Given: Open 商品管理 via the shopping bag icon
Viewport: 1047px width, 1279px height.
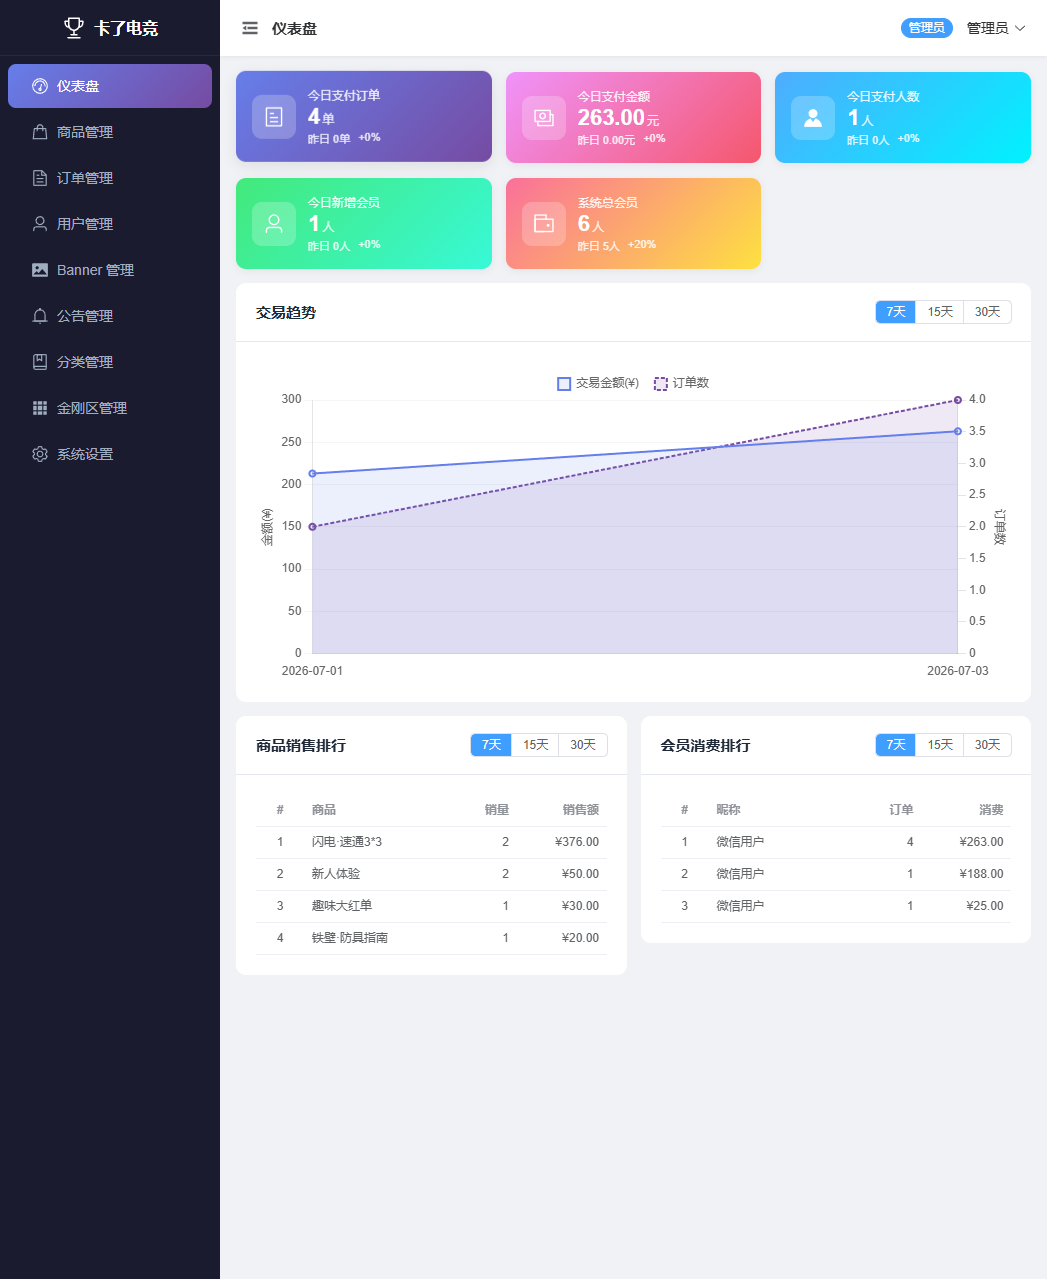Looking at the screenshot, I should (x=40, y=132).
